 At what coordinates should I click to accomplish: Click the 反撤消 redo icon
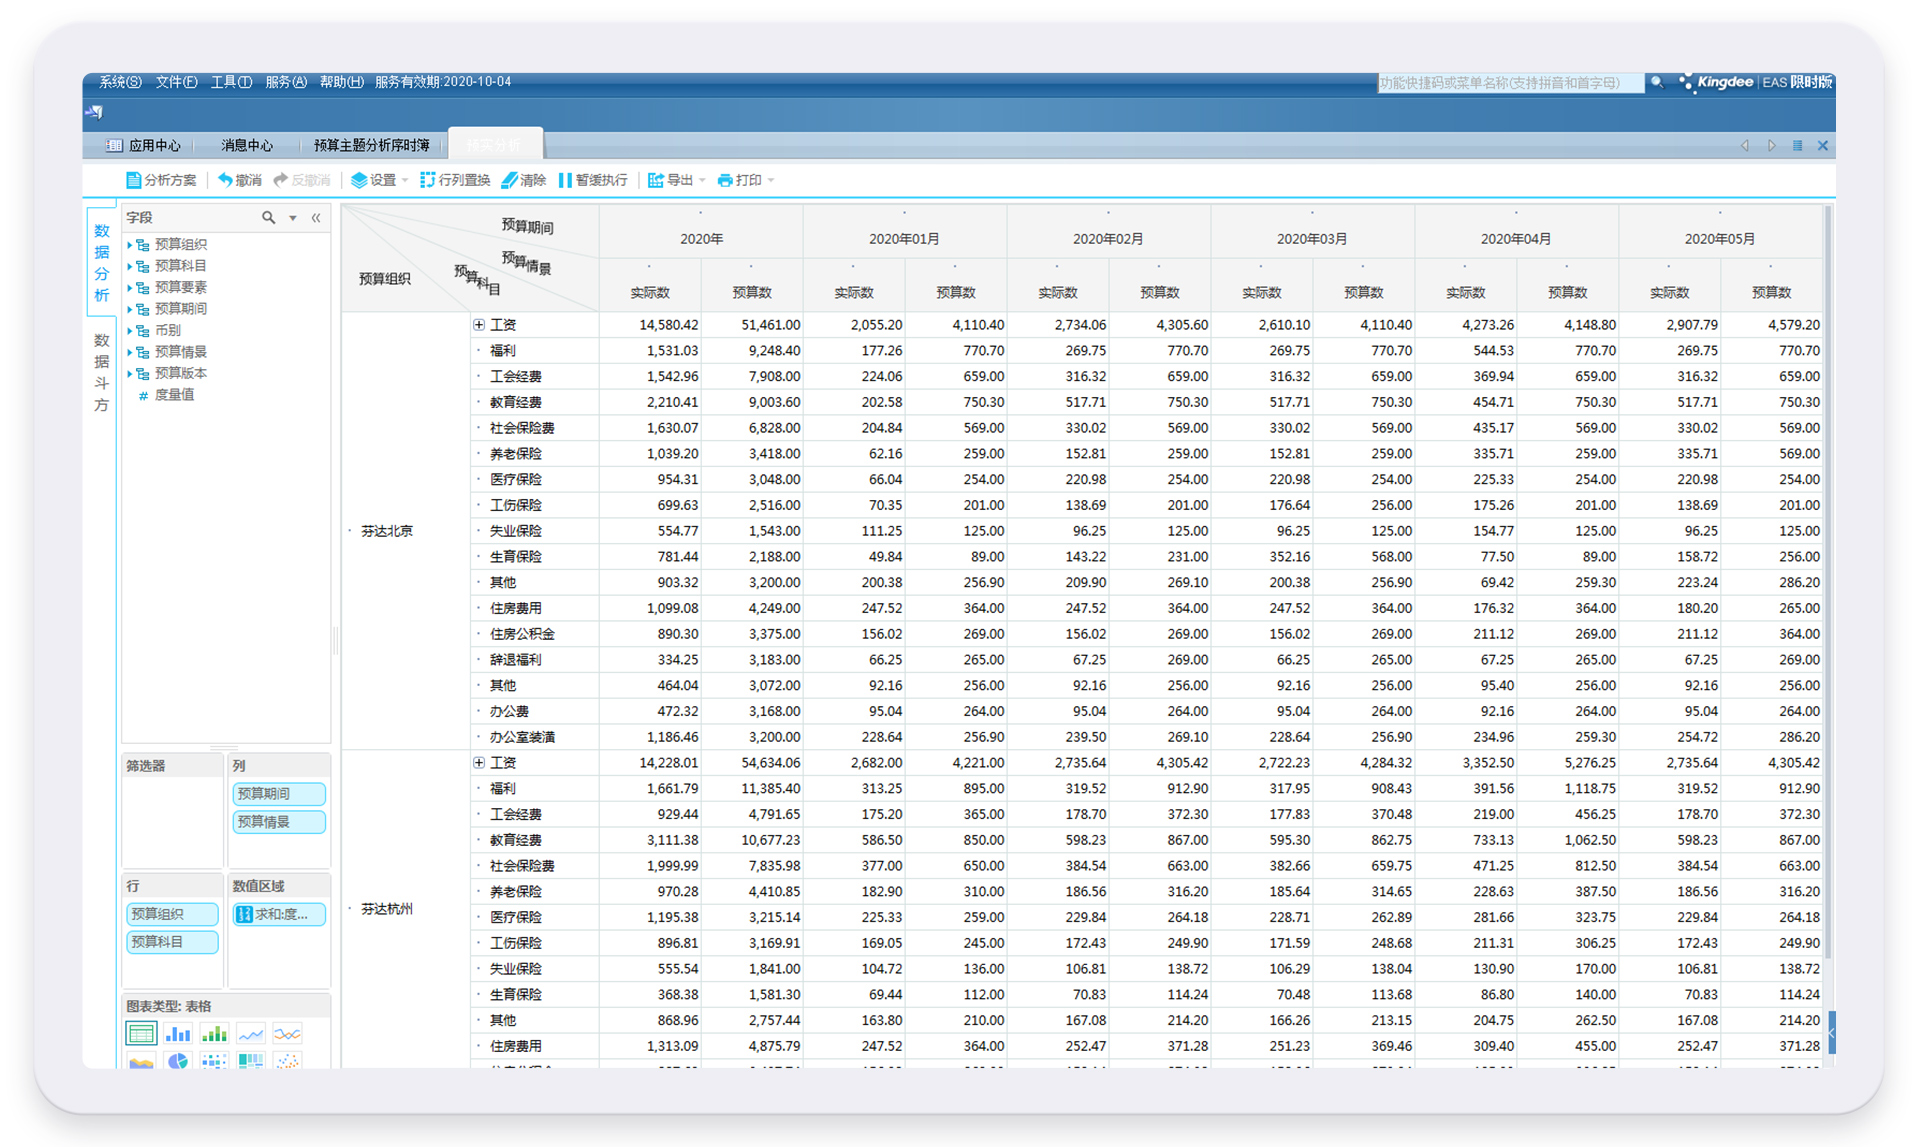point(281,180)
